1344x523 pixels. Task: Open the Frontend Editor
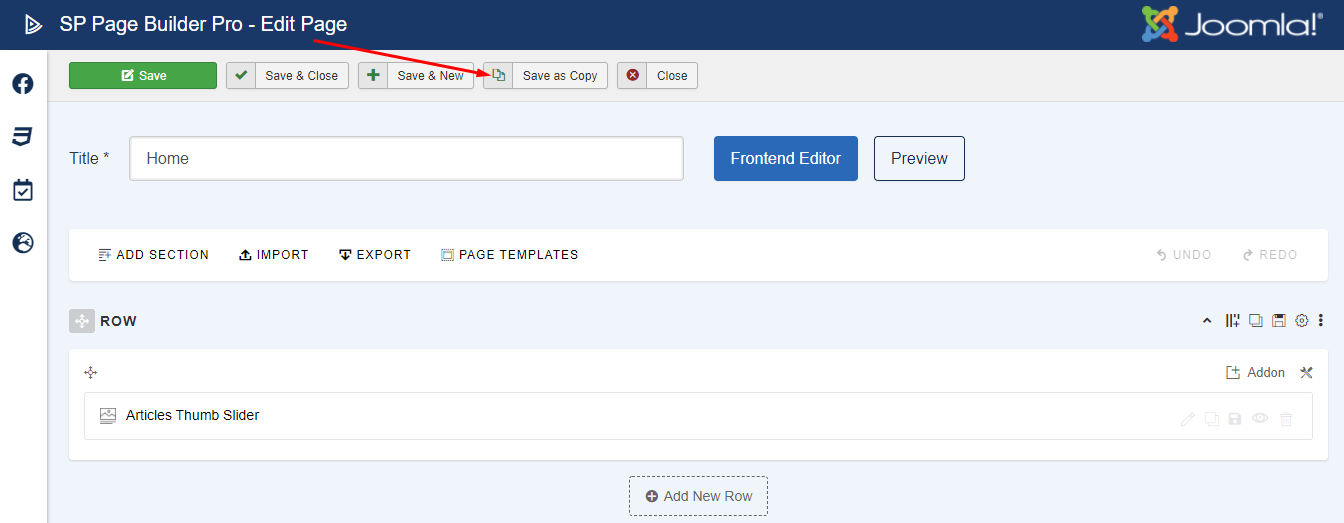pos(786,158)
